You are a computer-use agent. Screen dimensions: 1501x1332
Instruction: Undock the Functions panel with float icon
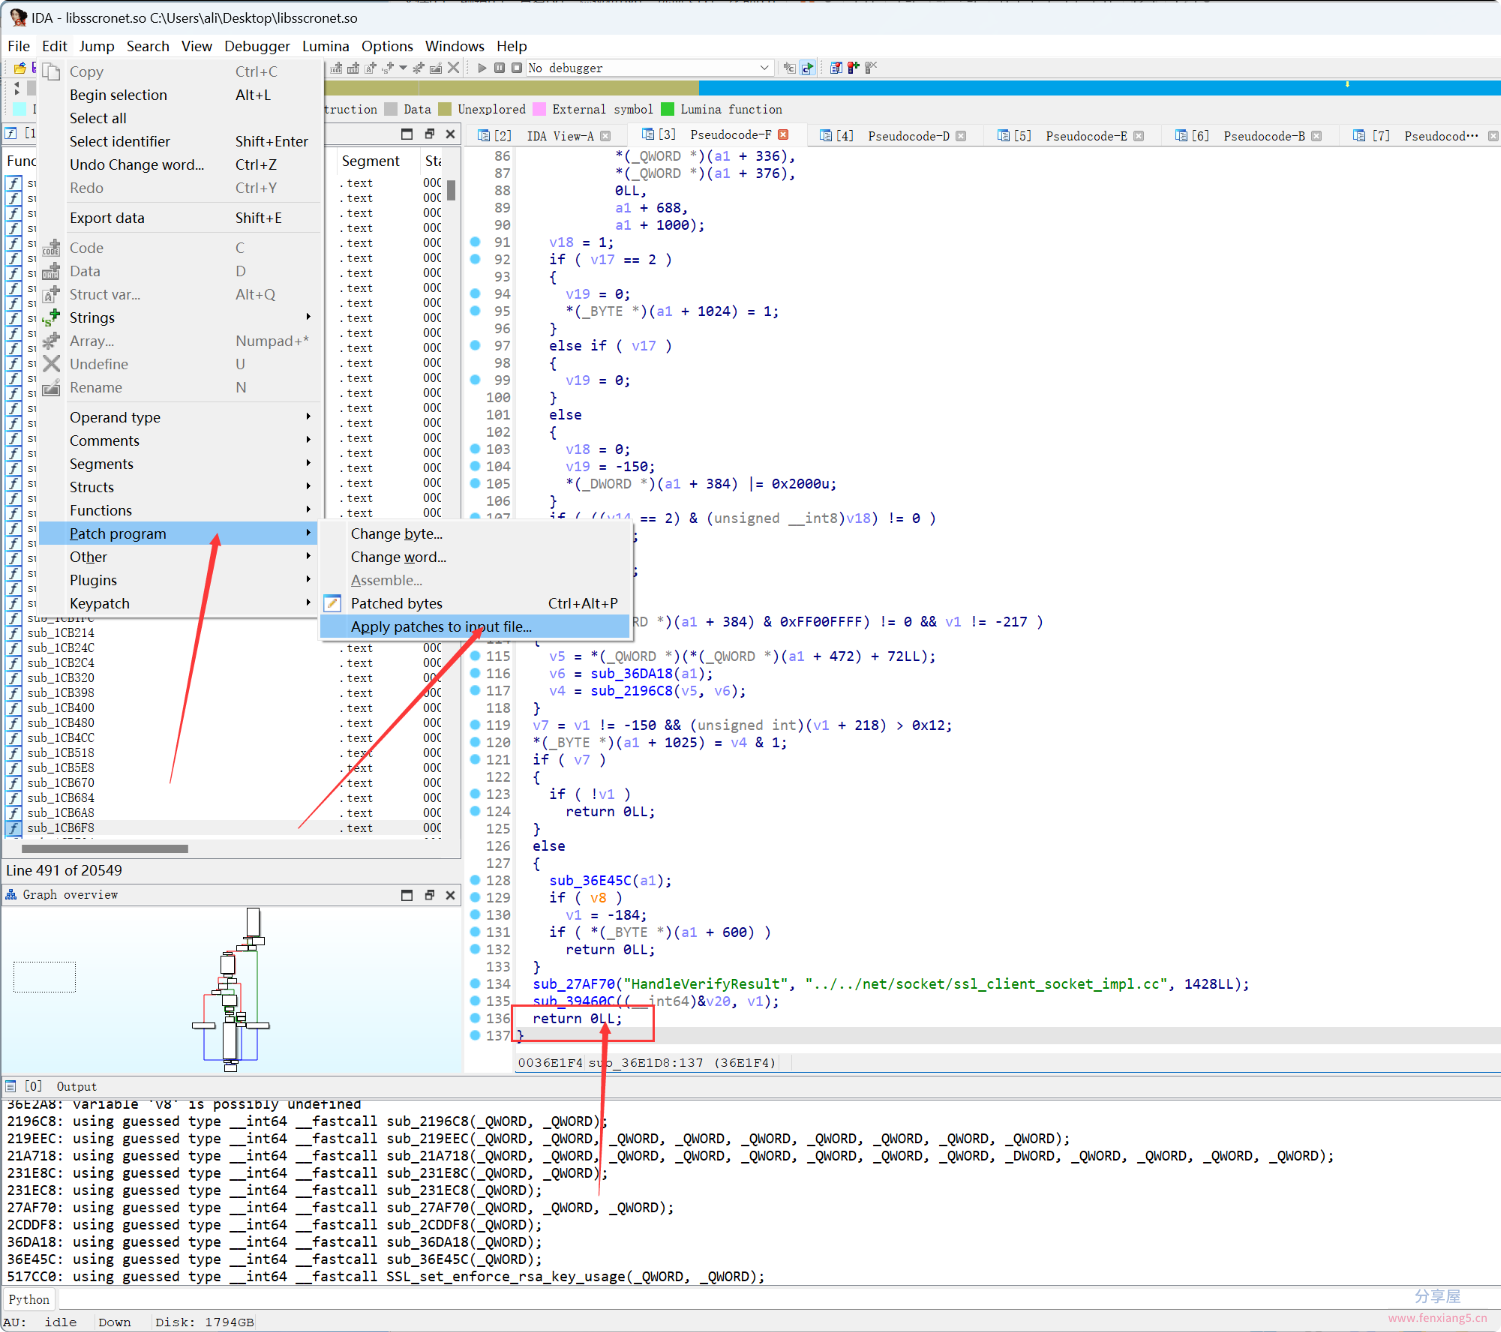click(x=429, y=134)
